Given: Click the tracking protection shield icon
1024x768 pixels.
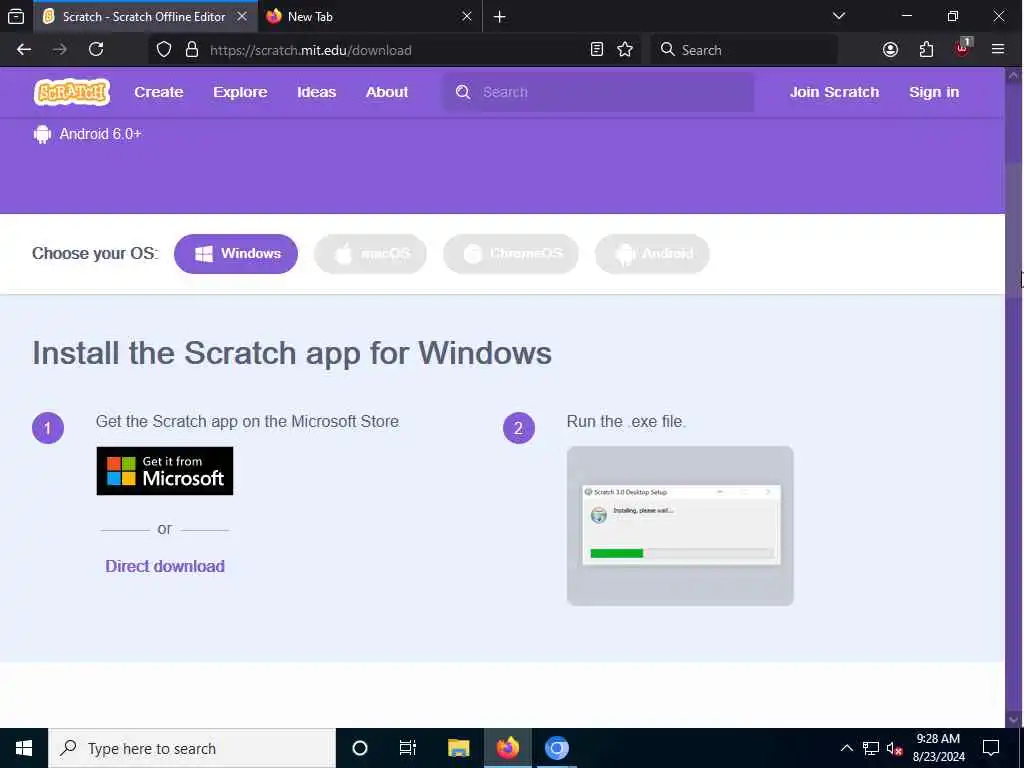Looking at the screenshot, I should click(164, 50).
